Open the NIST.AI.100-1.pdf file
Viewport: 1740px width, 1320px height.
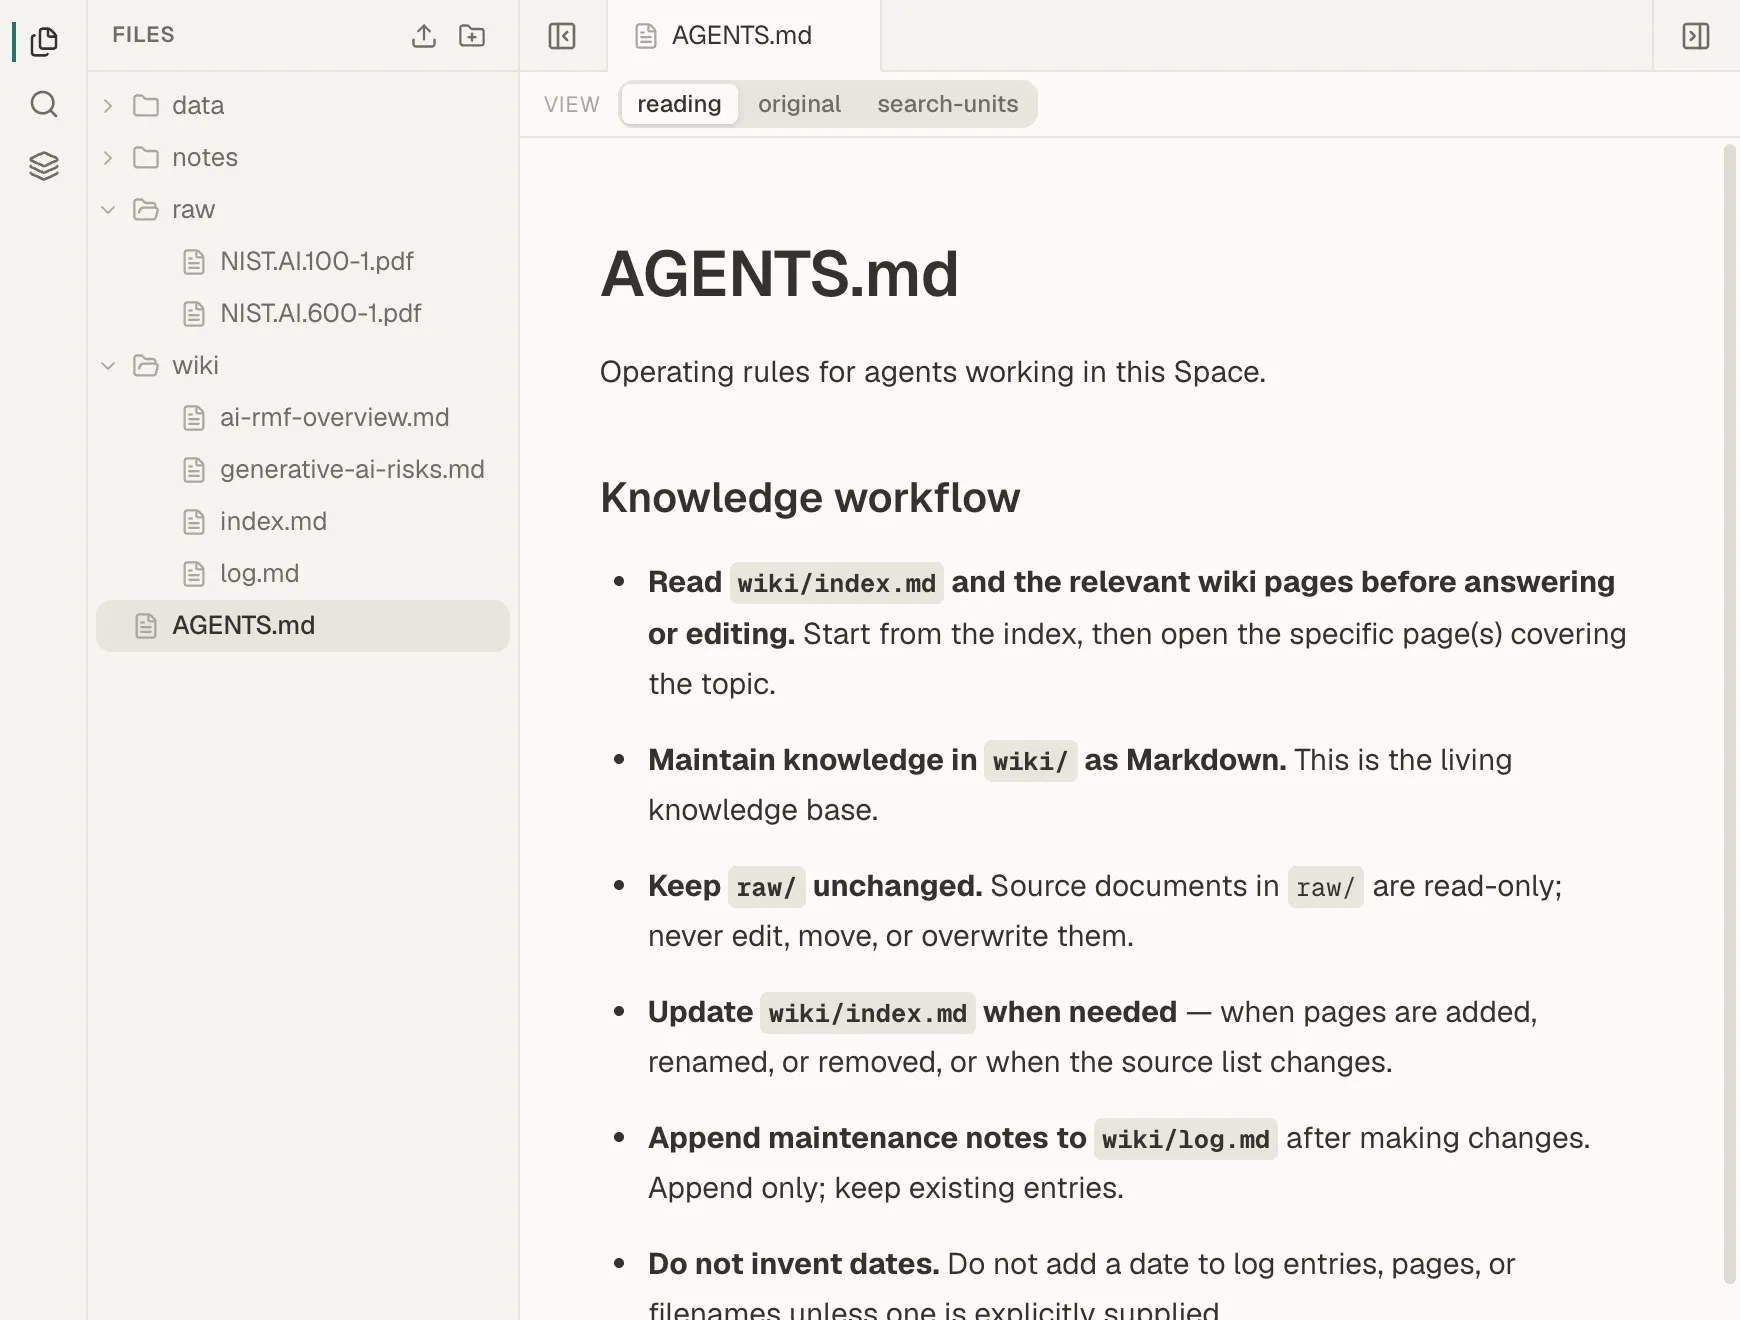pyautogui.click(x=303, y=261)
